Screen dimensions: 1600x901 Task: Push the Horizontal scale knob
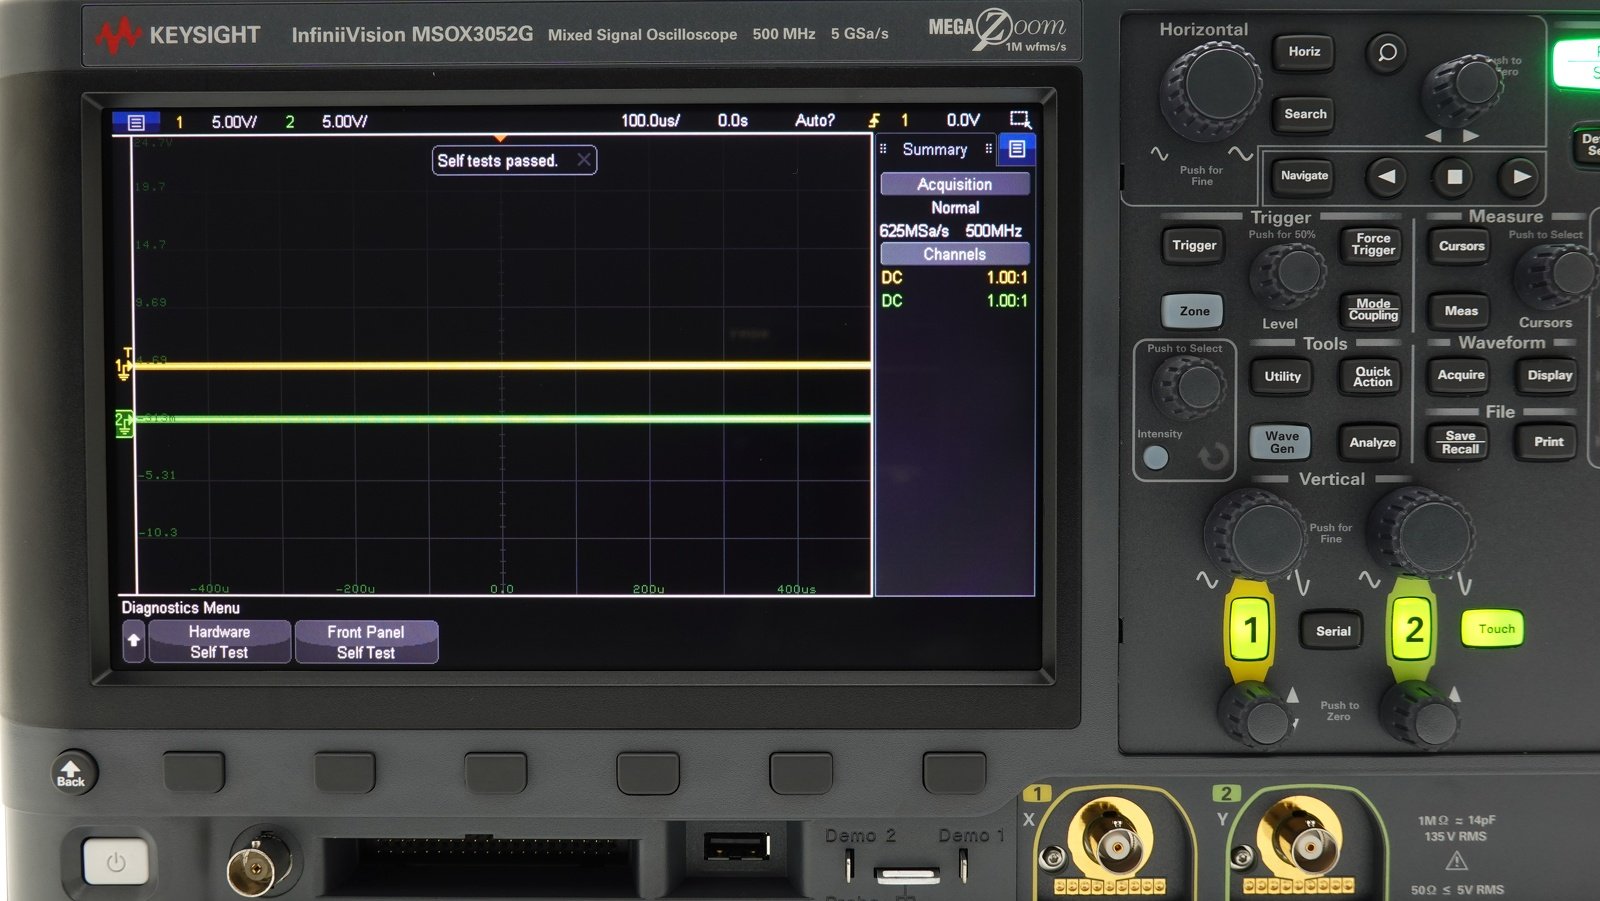(1211, 90)
